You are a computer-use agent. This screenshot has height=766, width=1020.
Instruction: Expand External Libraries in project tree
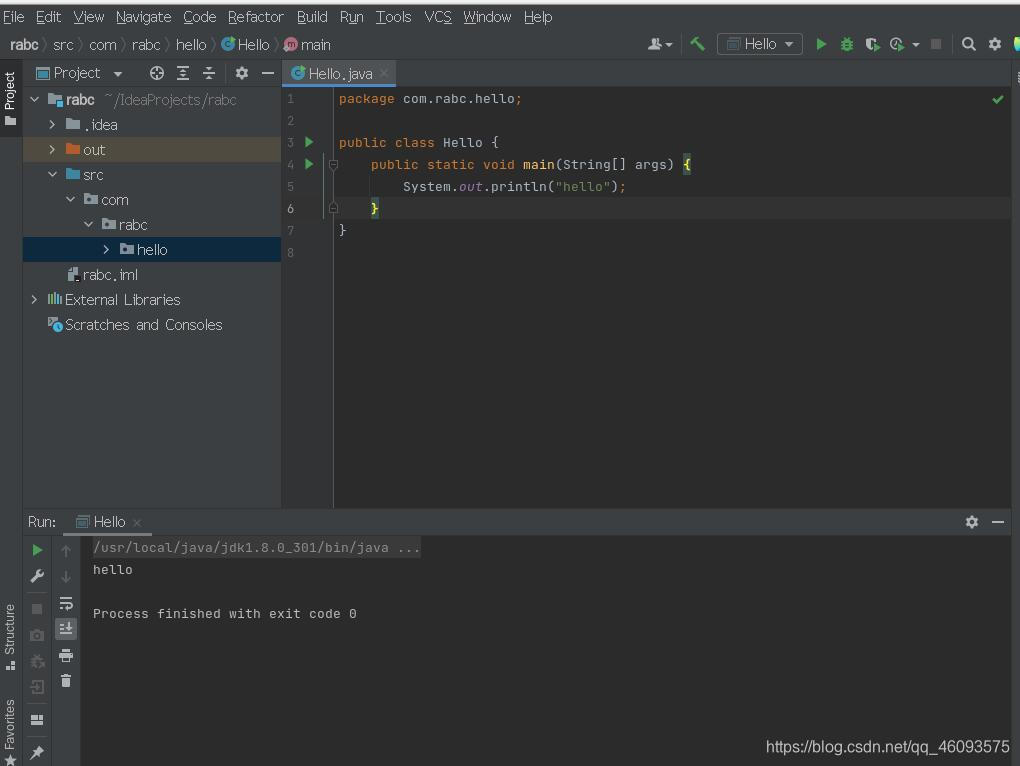[x=34, y=299]
